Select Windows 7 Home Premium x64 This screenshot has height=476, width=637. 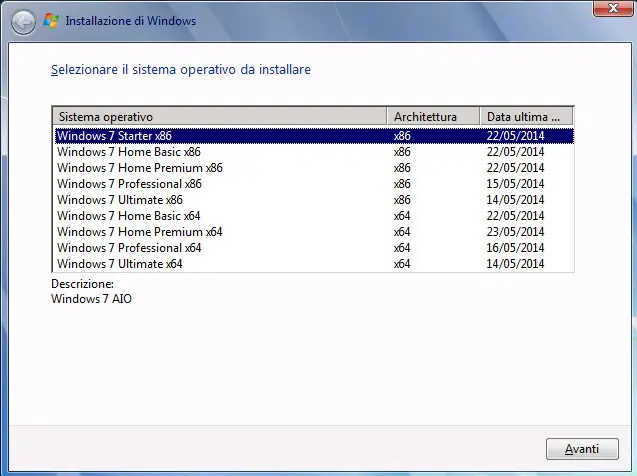(x=314, y=232)
